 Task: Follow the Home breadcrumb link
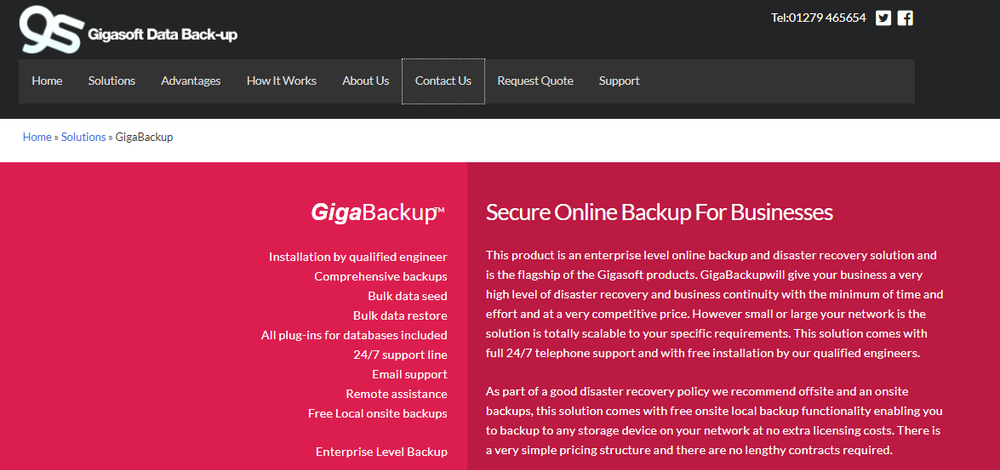click(x=37, y=137)
